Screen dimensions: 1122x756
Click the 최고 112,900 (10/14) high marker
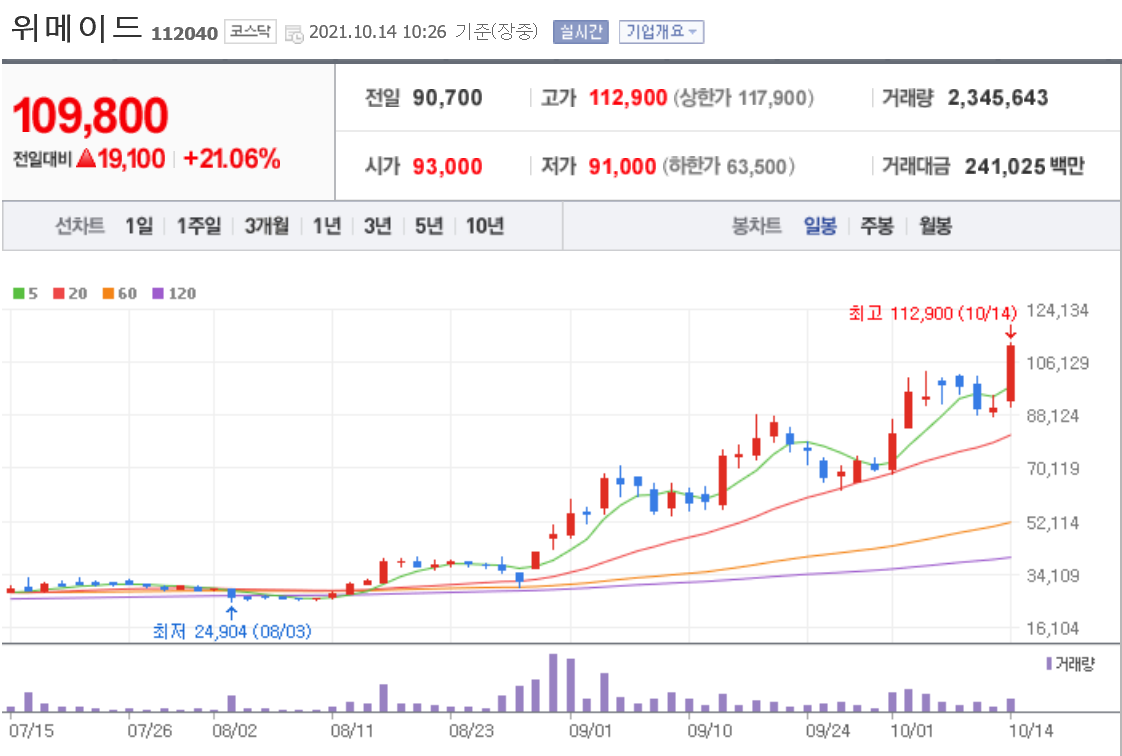[932, 313]
